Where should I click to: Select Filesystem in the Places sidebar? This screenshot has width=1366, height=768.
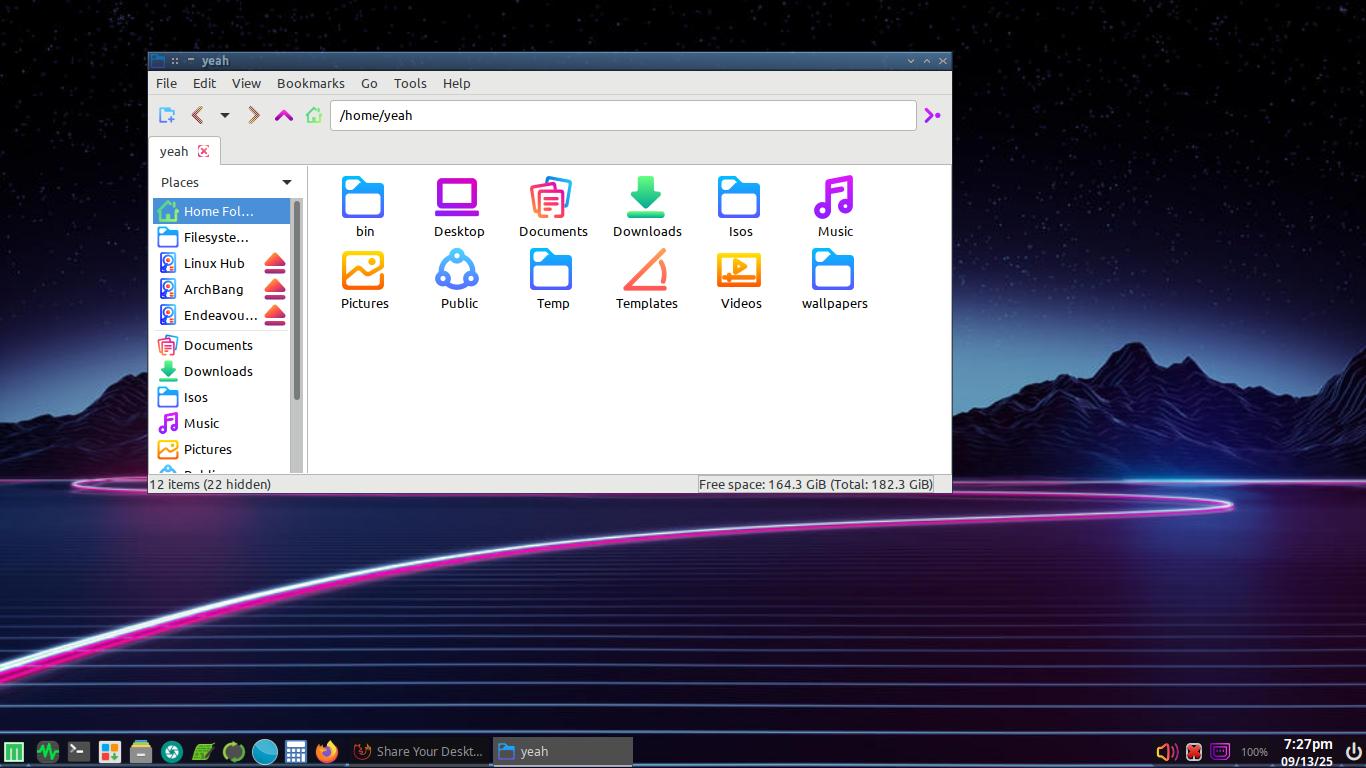(x=215, y=237)
